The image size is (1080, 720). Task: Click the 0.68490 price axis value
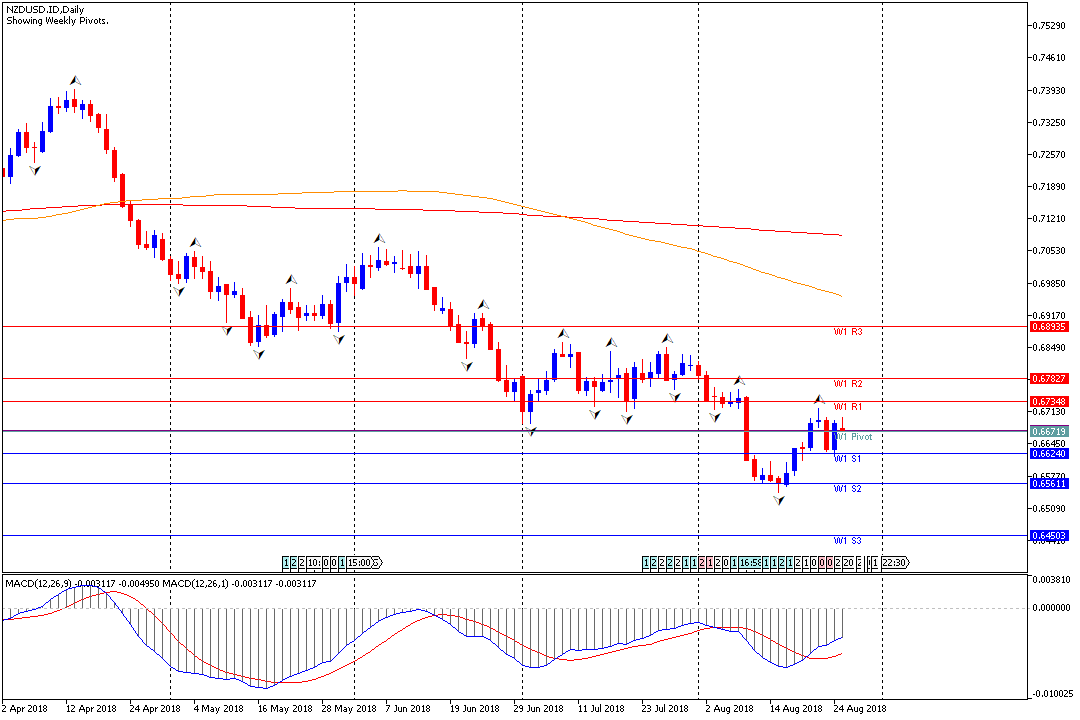coord(1049,347)
